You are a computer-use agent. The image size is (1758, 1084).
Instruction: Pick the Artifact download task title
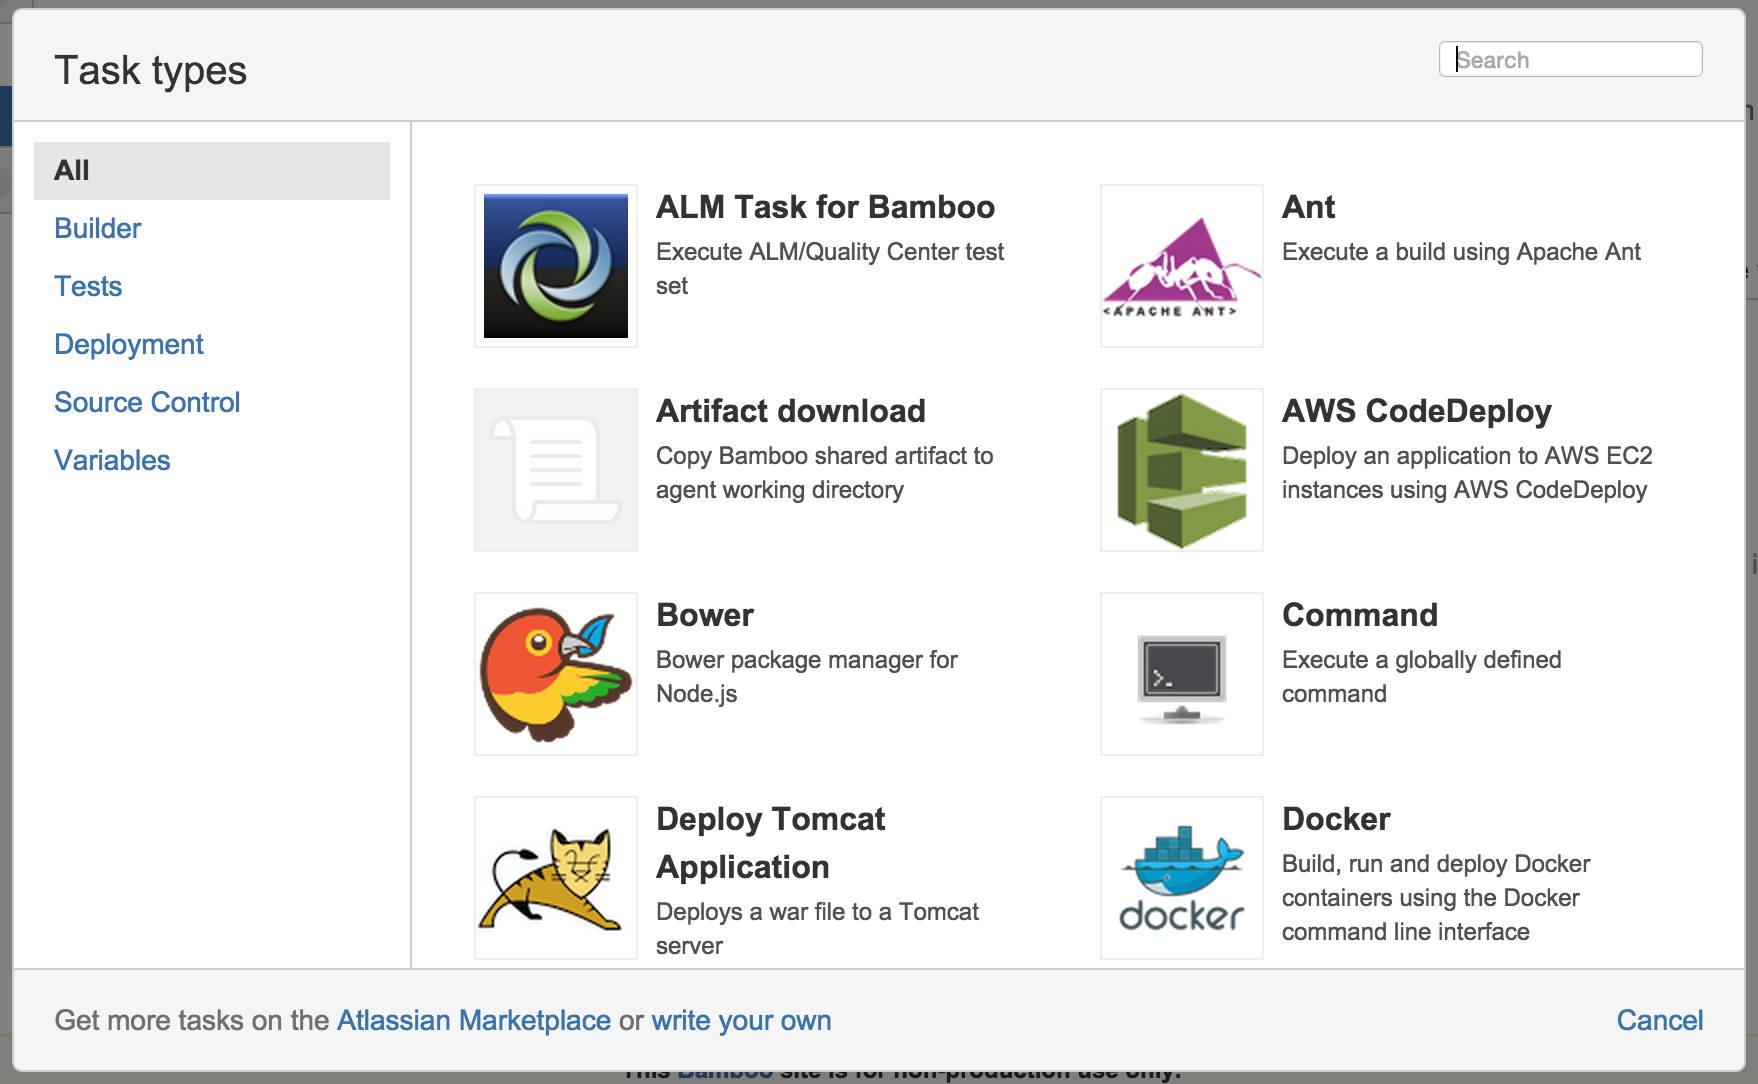(791, 411)
